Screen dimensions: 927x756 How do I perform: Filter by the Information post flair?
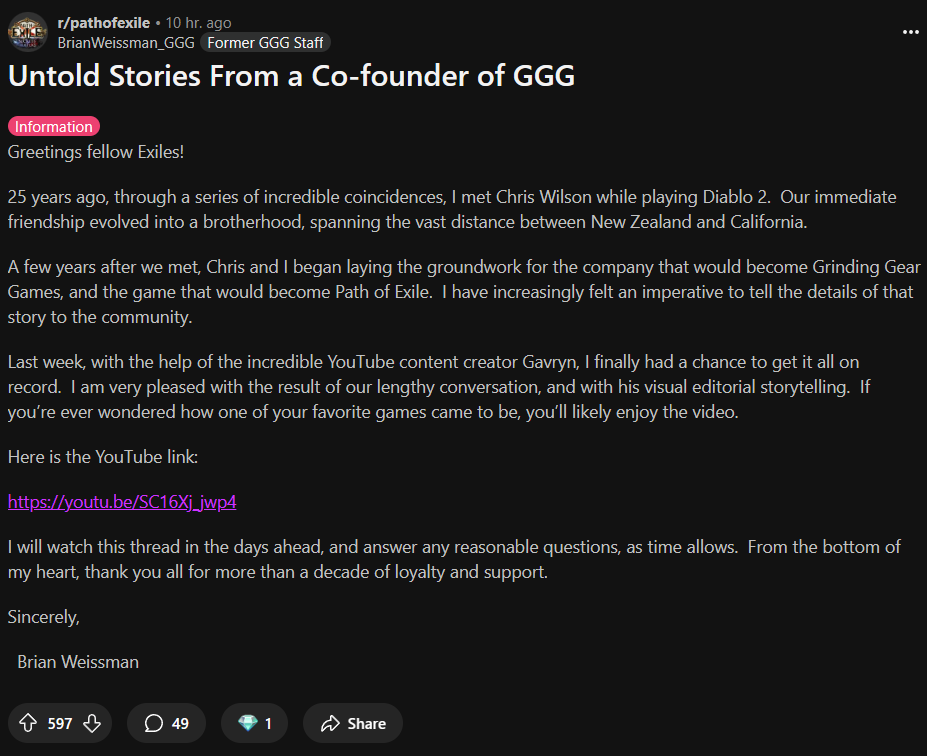54,126
